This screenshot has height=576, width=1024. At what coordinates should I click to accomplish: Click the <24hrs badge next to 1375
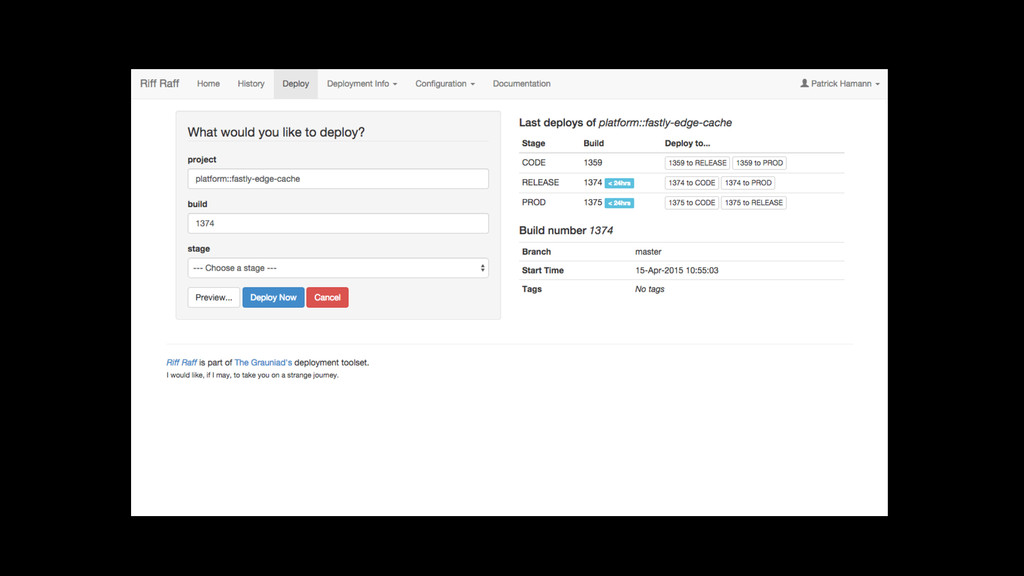tap(619, 203)
